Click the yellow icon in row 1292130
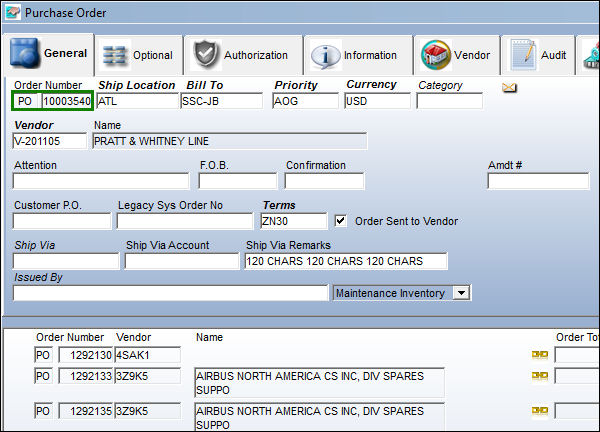The height and width of the screenshot is (432, 600). [540, 355]
